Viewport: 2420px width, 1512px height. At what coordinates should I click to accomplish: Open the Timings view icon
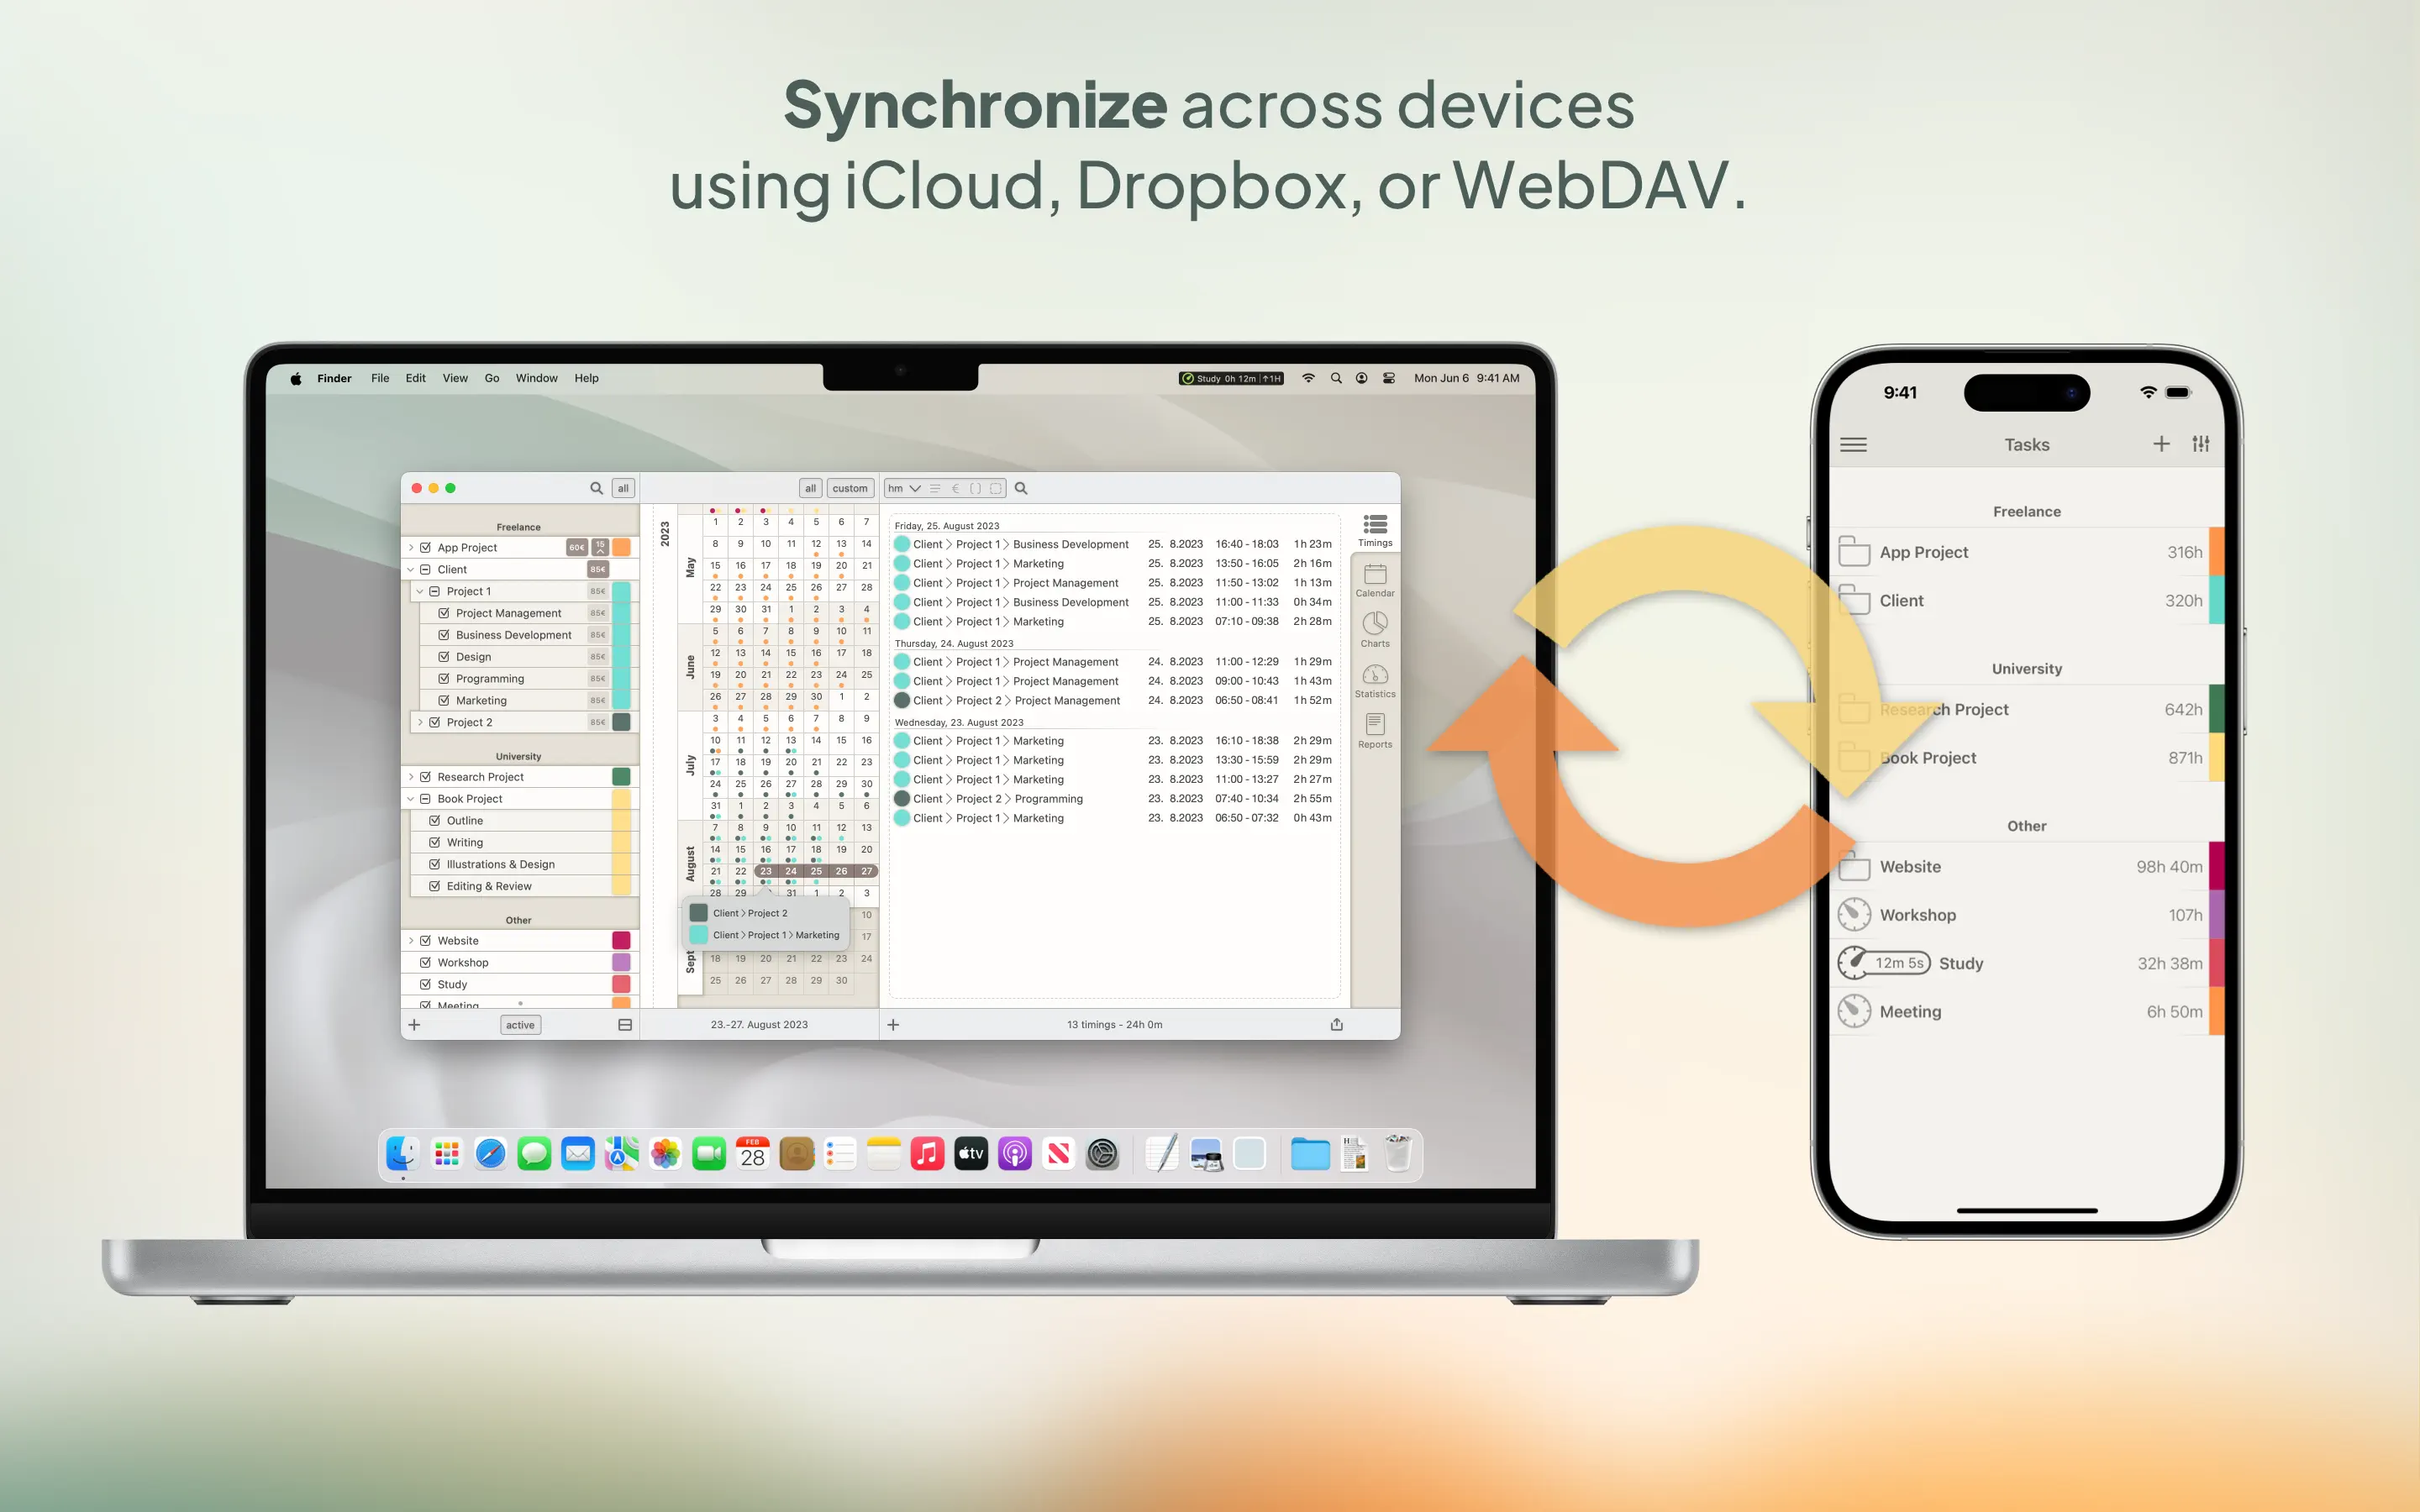[x=1375, y=525]
